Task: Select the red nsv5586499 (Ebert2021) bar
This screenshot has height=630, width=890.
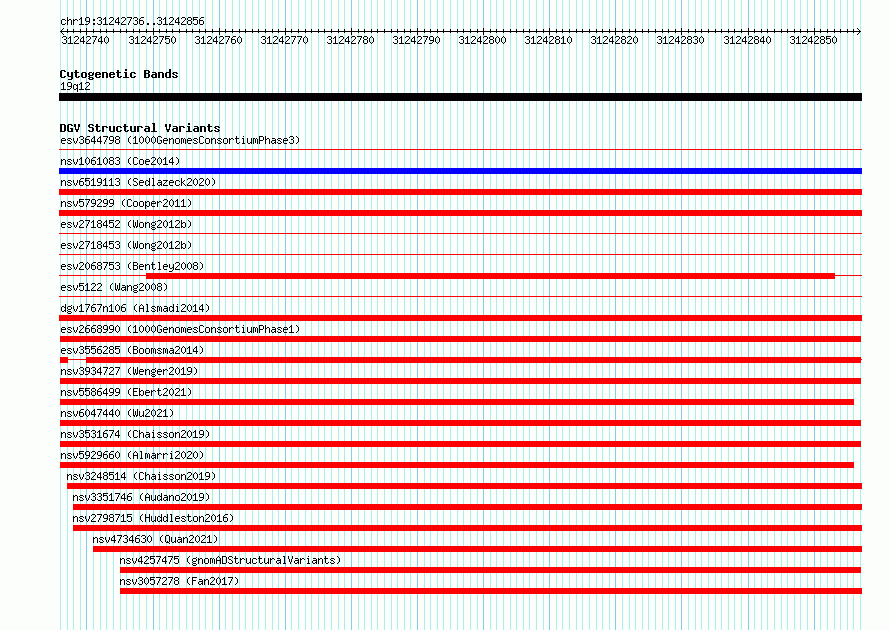Action: (456, 402)
